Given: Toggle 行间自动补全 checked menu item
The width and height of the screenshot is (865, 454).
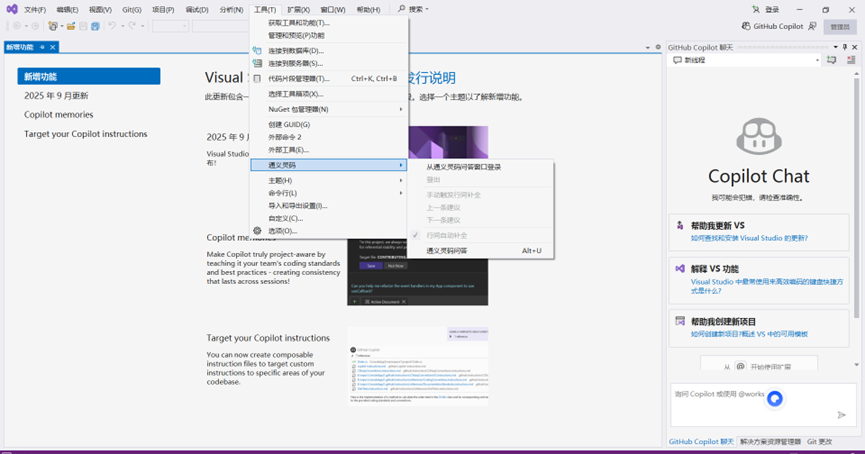Looking at the screenshot, I should coord(480,235).
